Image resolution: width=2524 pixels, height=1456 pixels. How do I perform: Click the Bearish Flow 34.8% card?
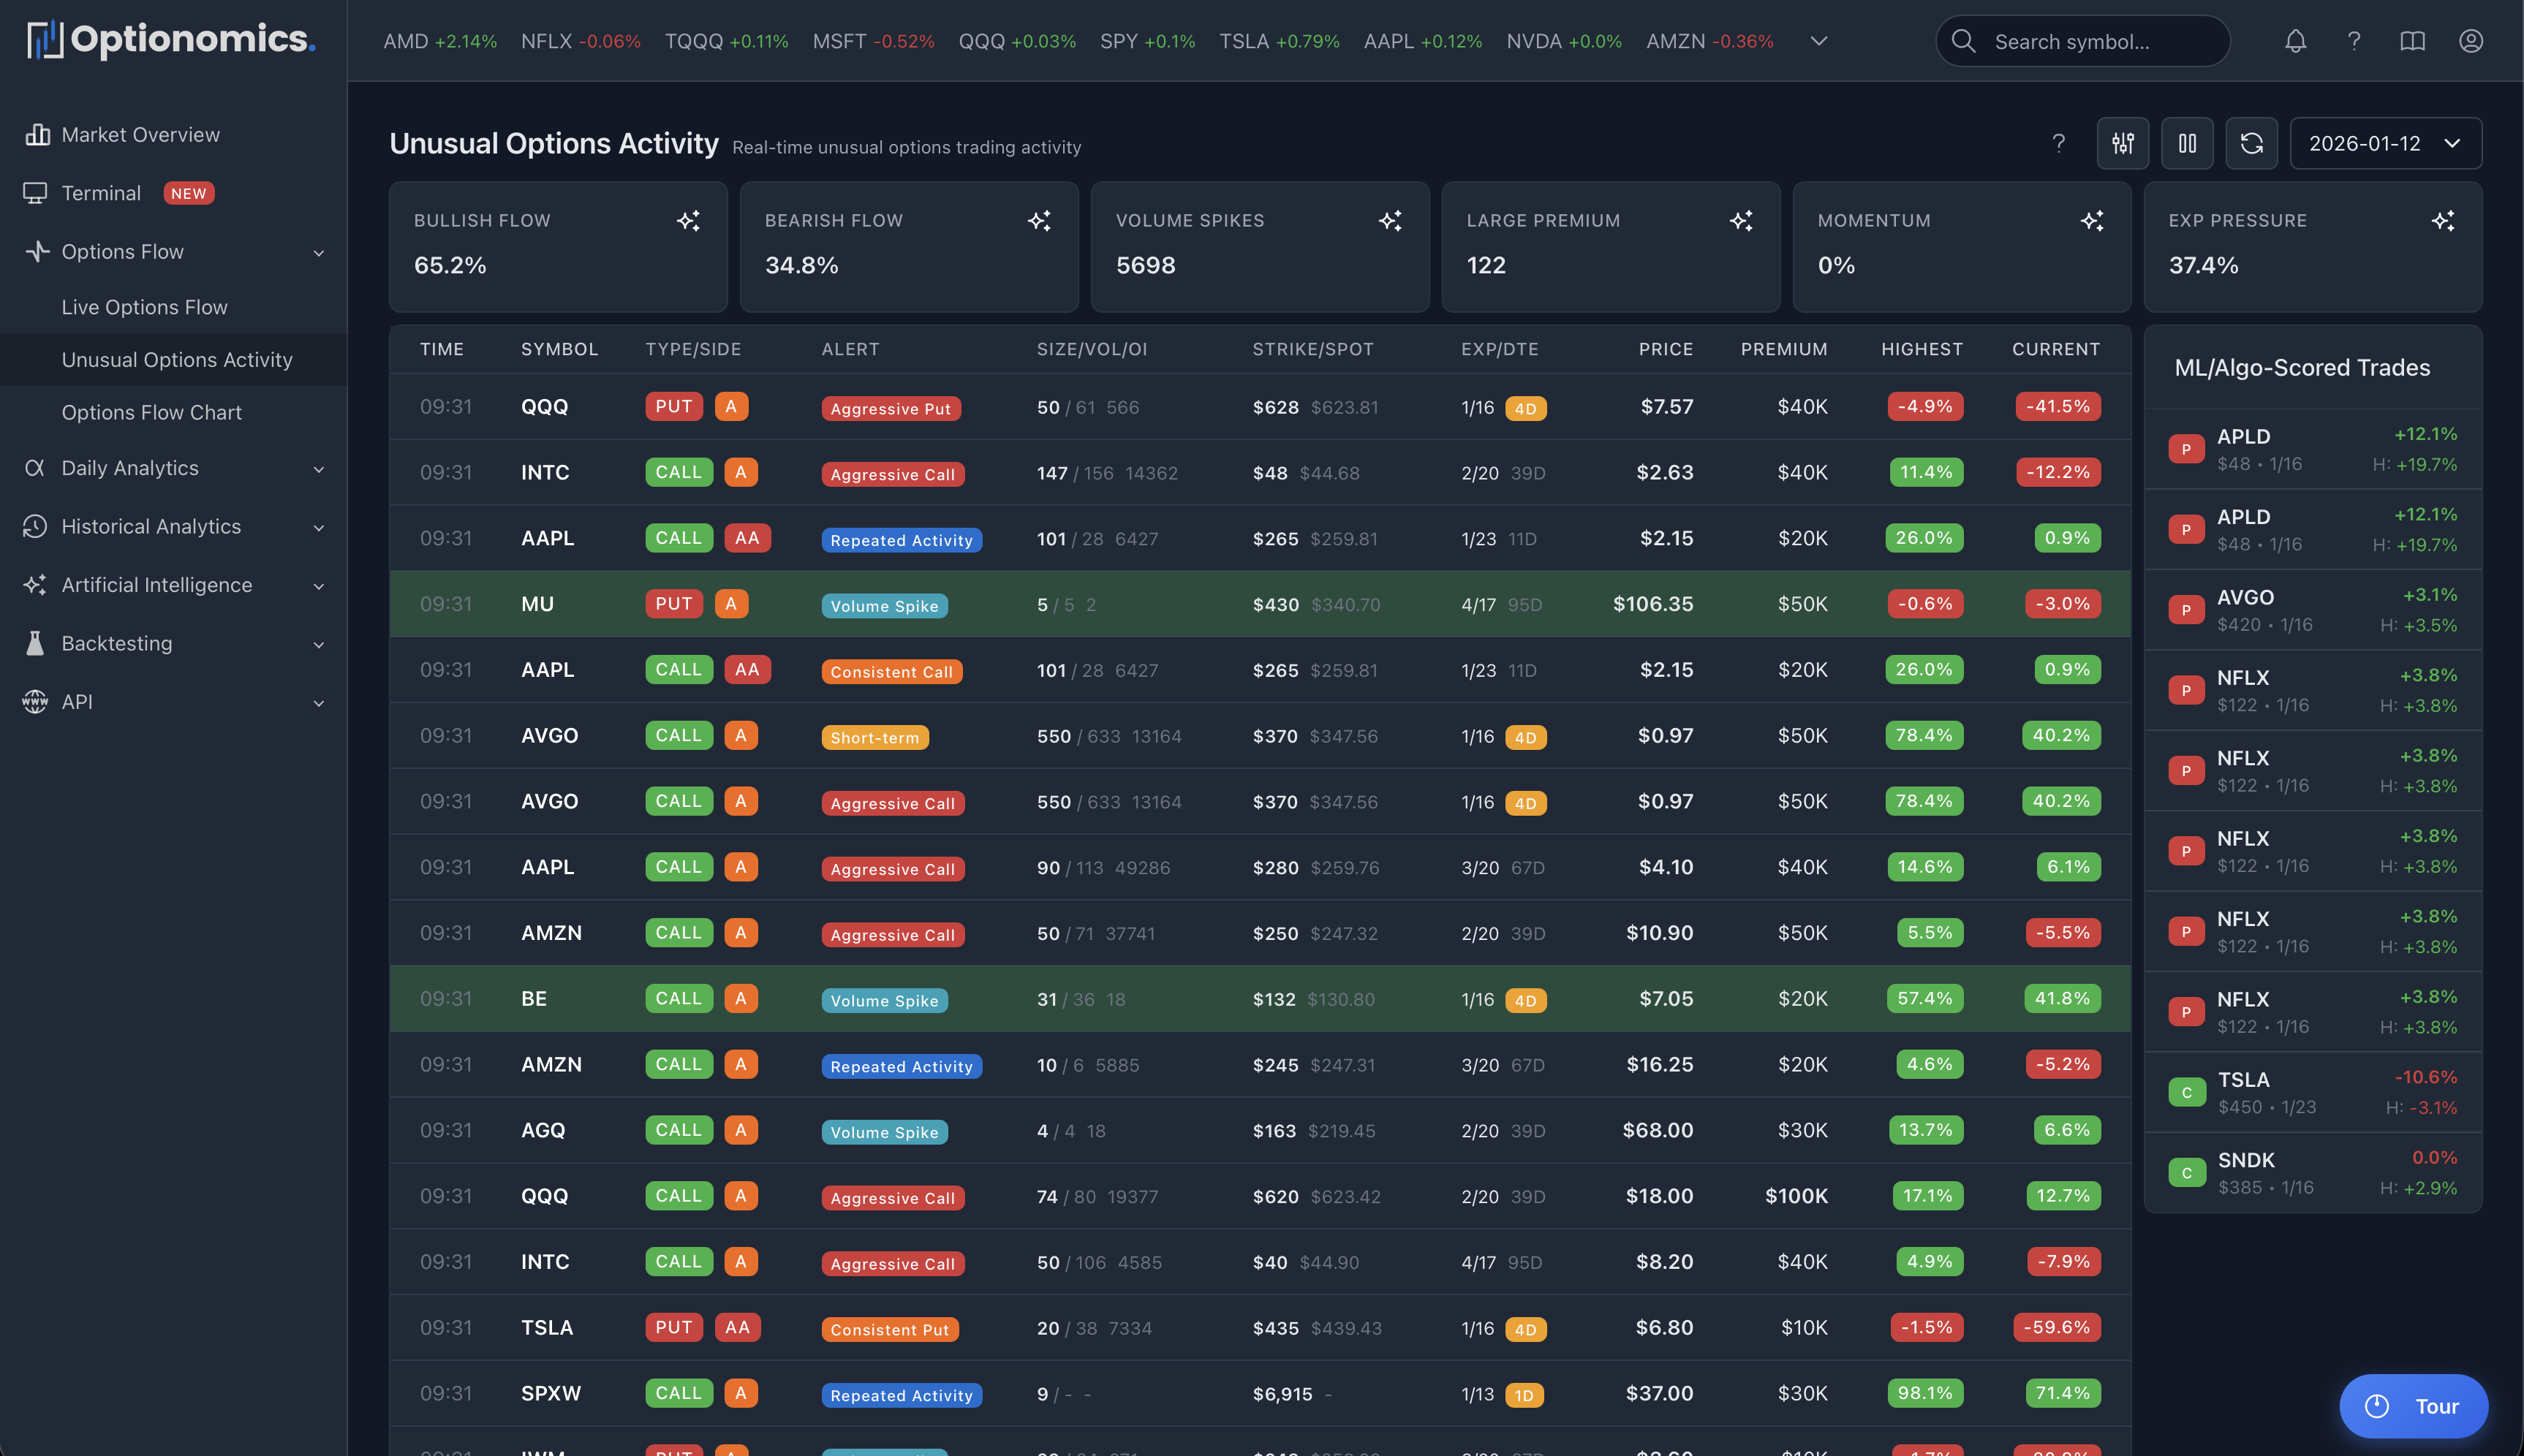[908, 247]
